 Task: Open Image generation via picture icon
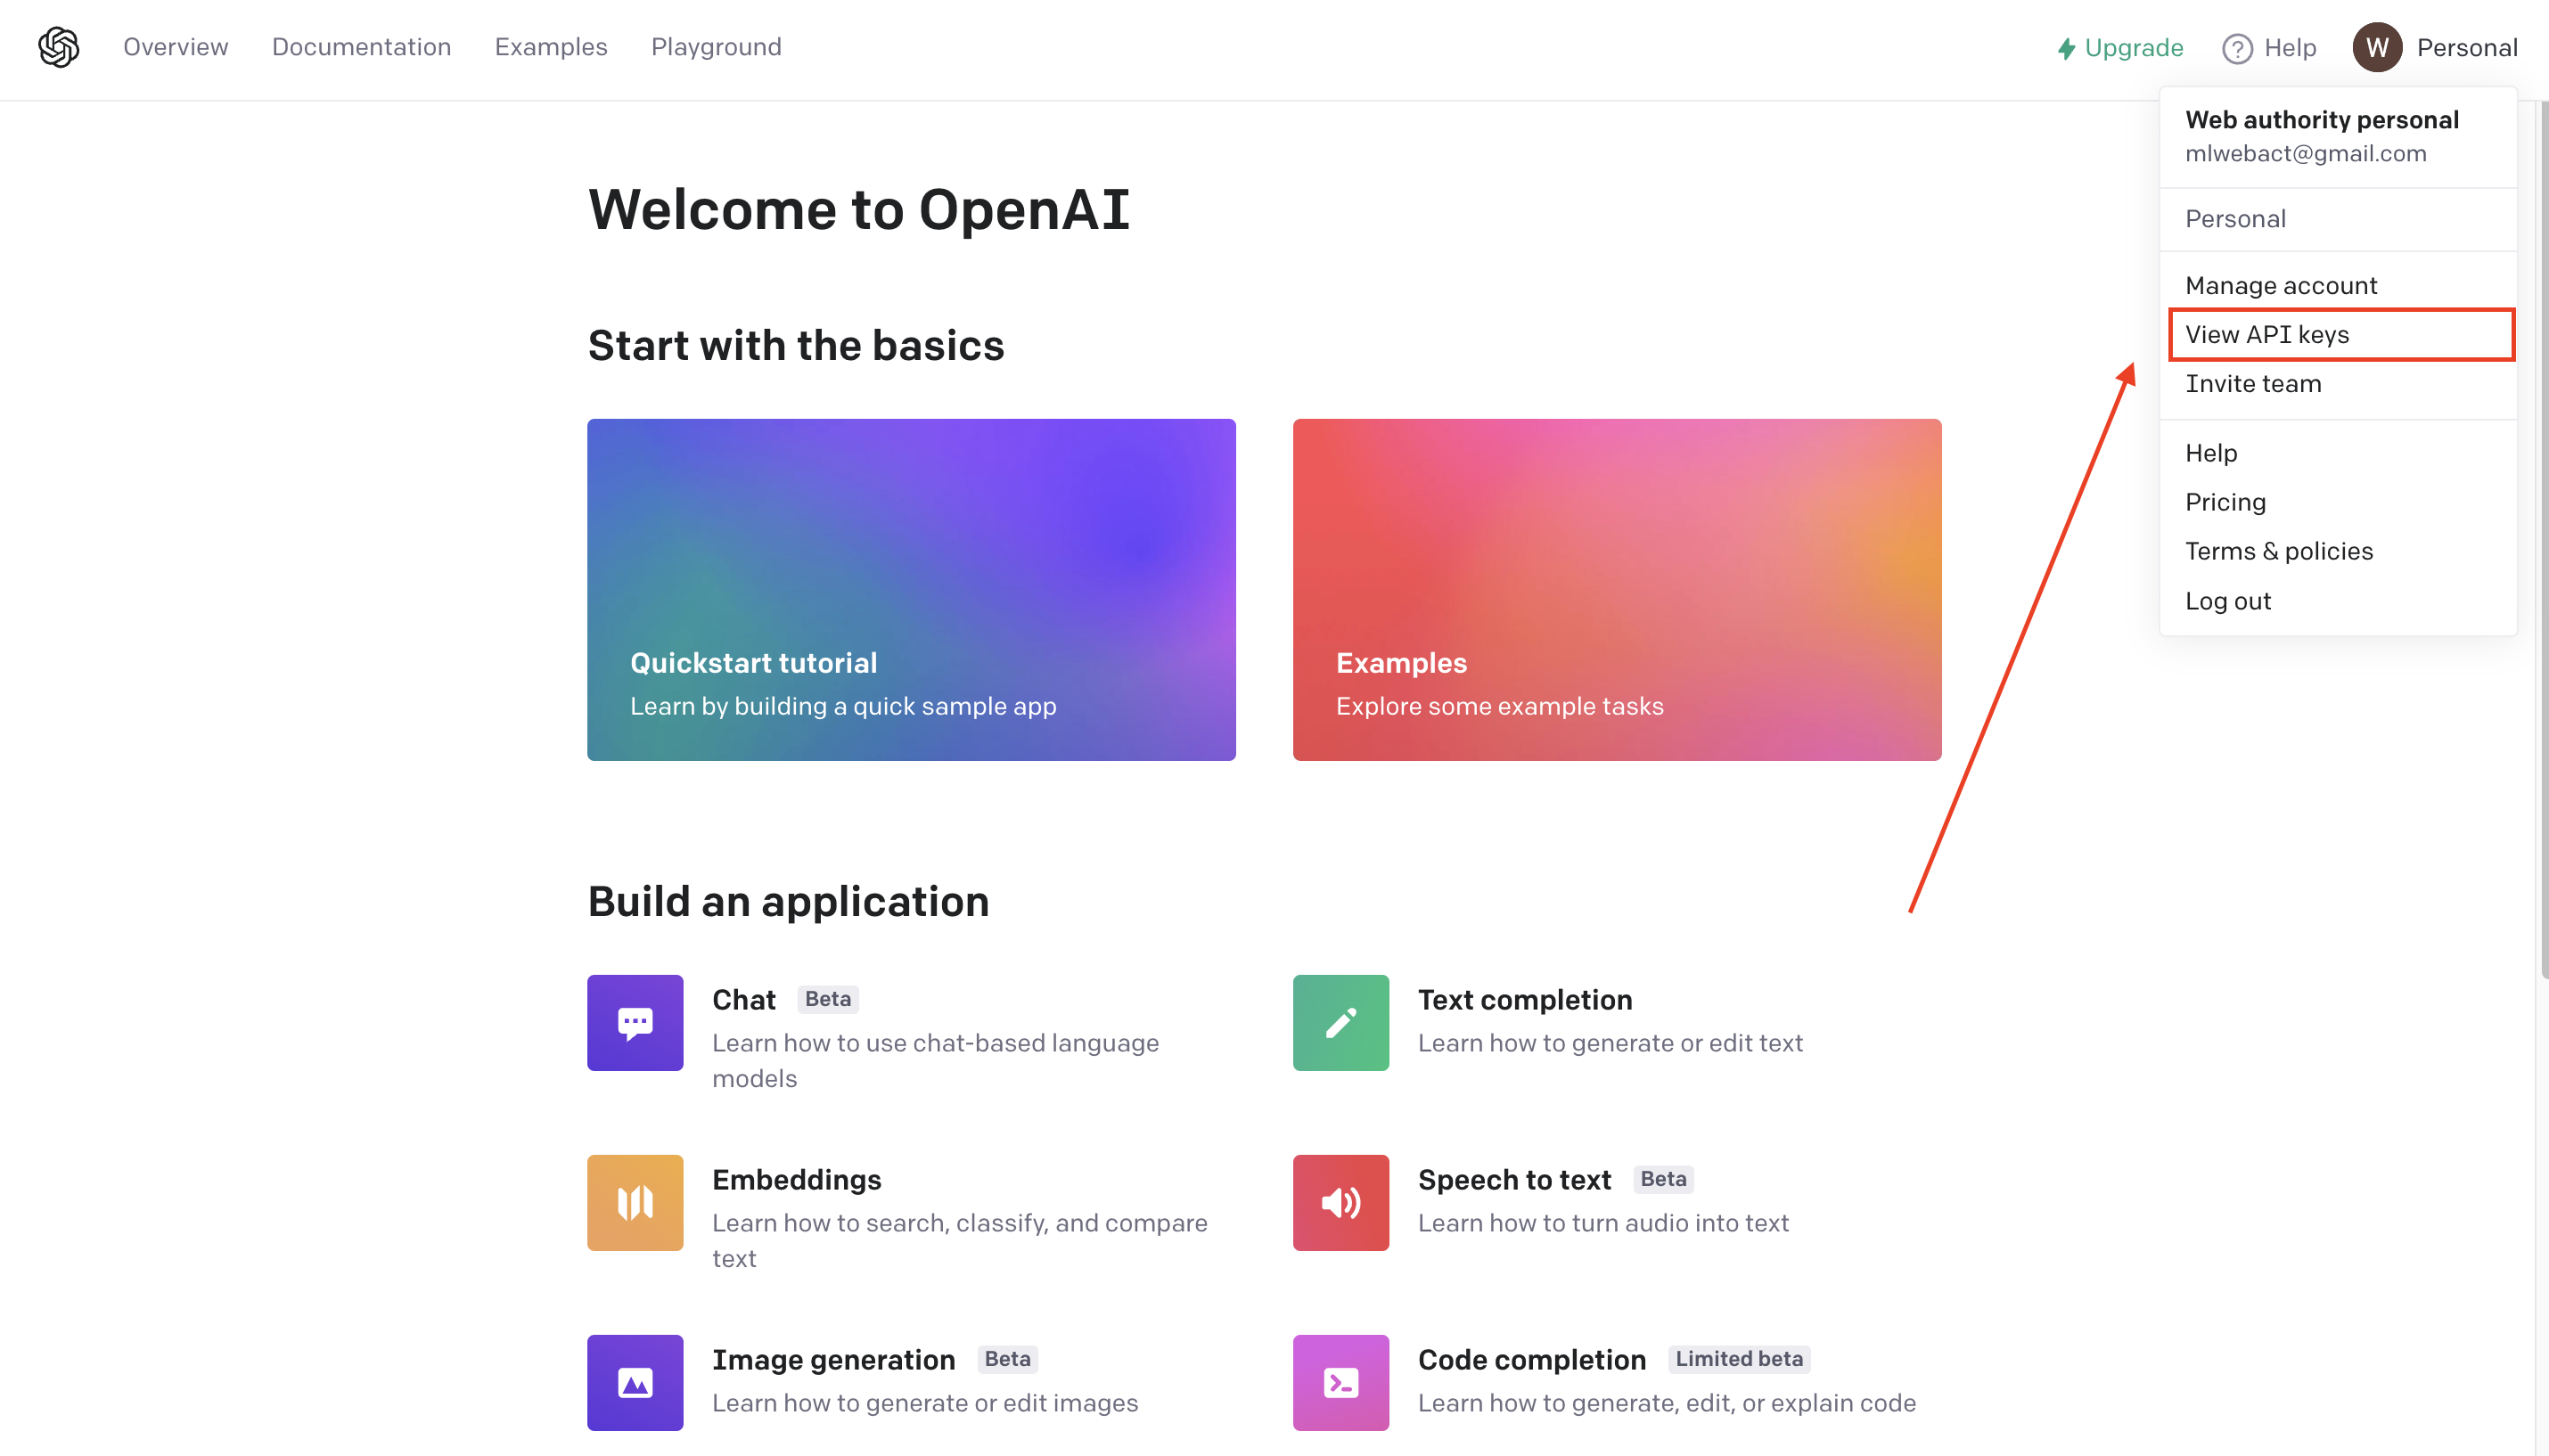pyautogui.click(x=635, y=1382)
